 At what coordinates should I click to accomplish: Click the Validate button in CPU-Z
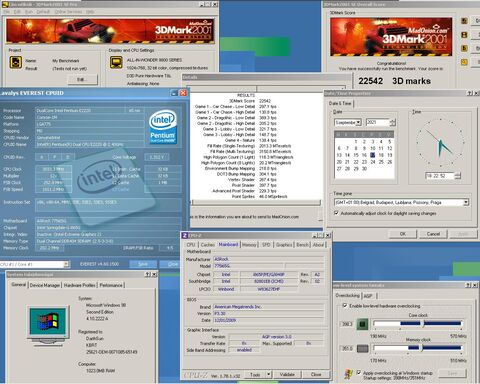(x=287, y=375)
